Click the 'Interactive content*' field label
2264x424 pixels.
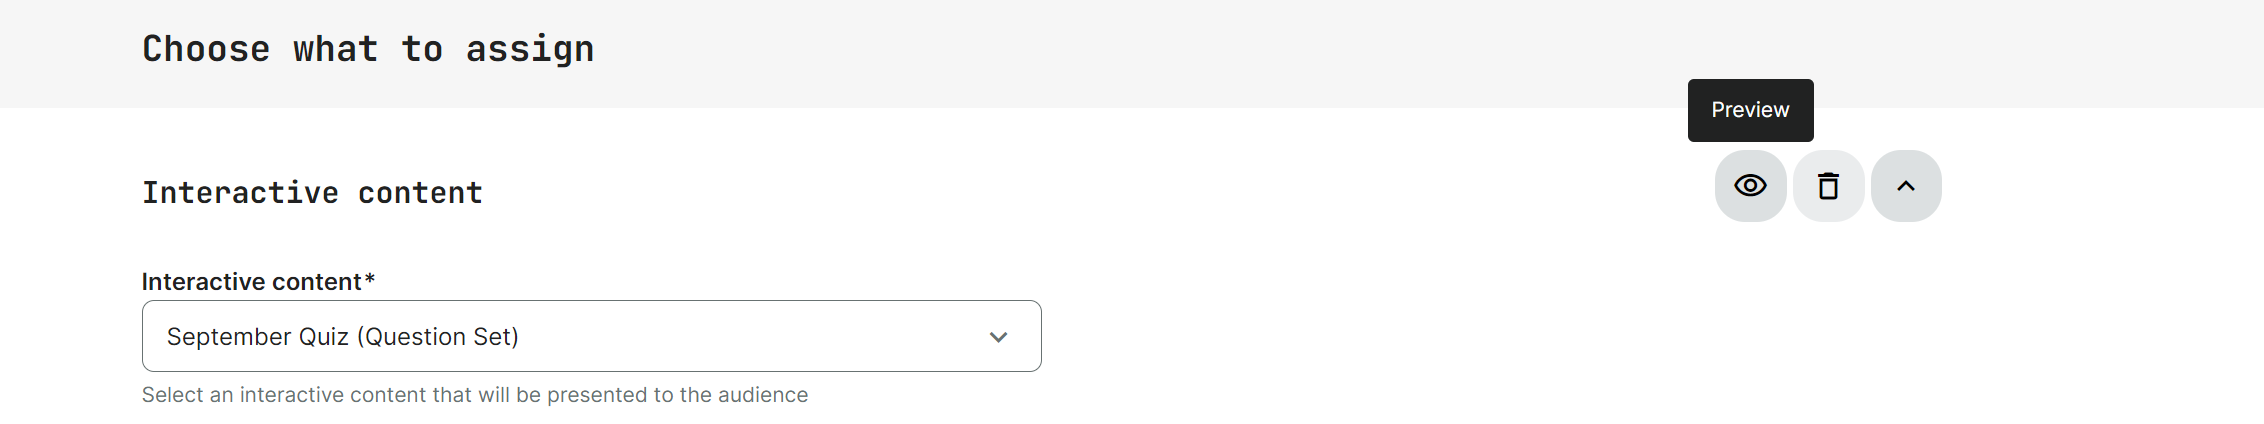252,282
